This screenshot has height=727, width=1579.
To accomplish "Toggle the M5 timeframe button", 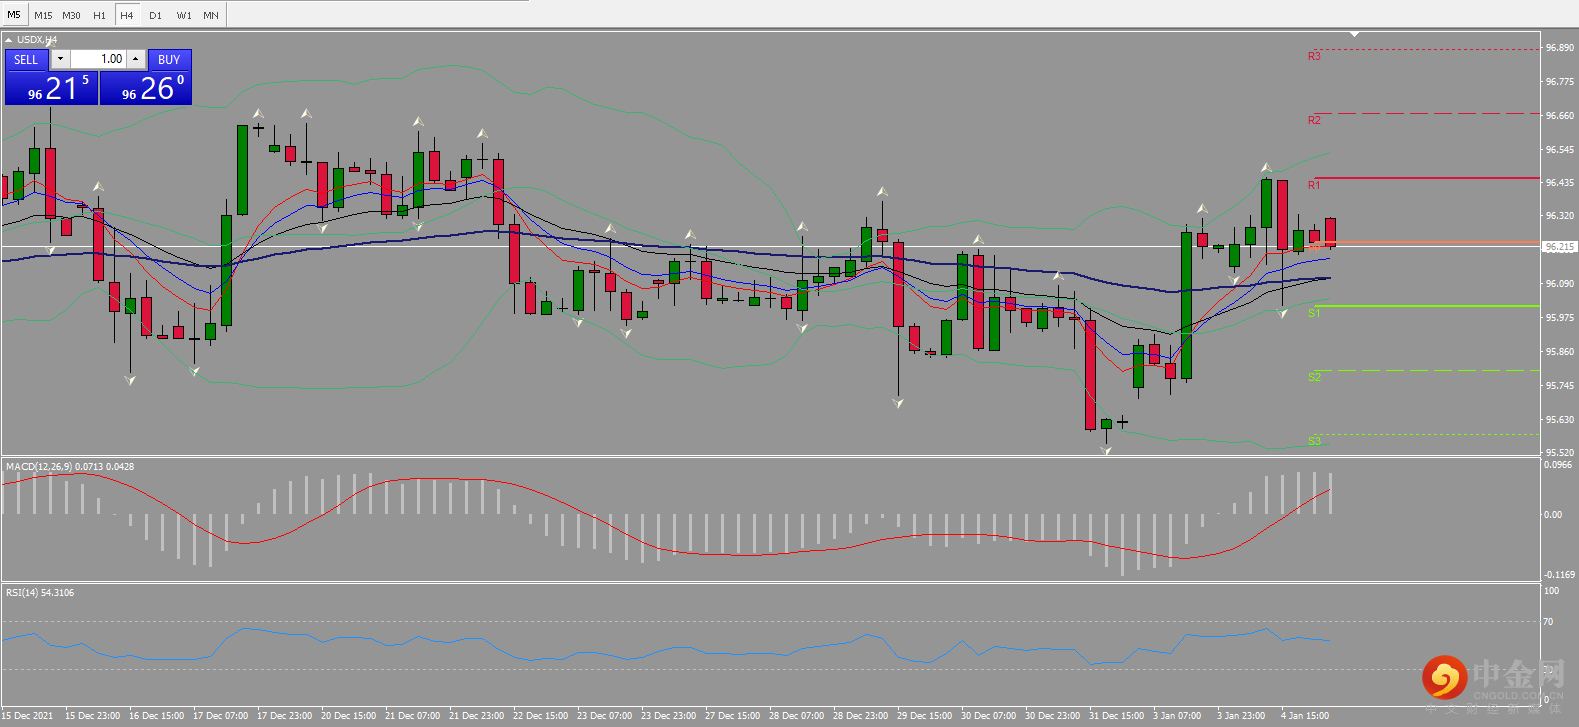I will tap(14, 15).
